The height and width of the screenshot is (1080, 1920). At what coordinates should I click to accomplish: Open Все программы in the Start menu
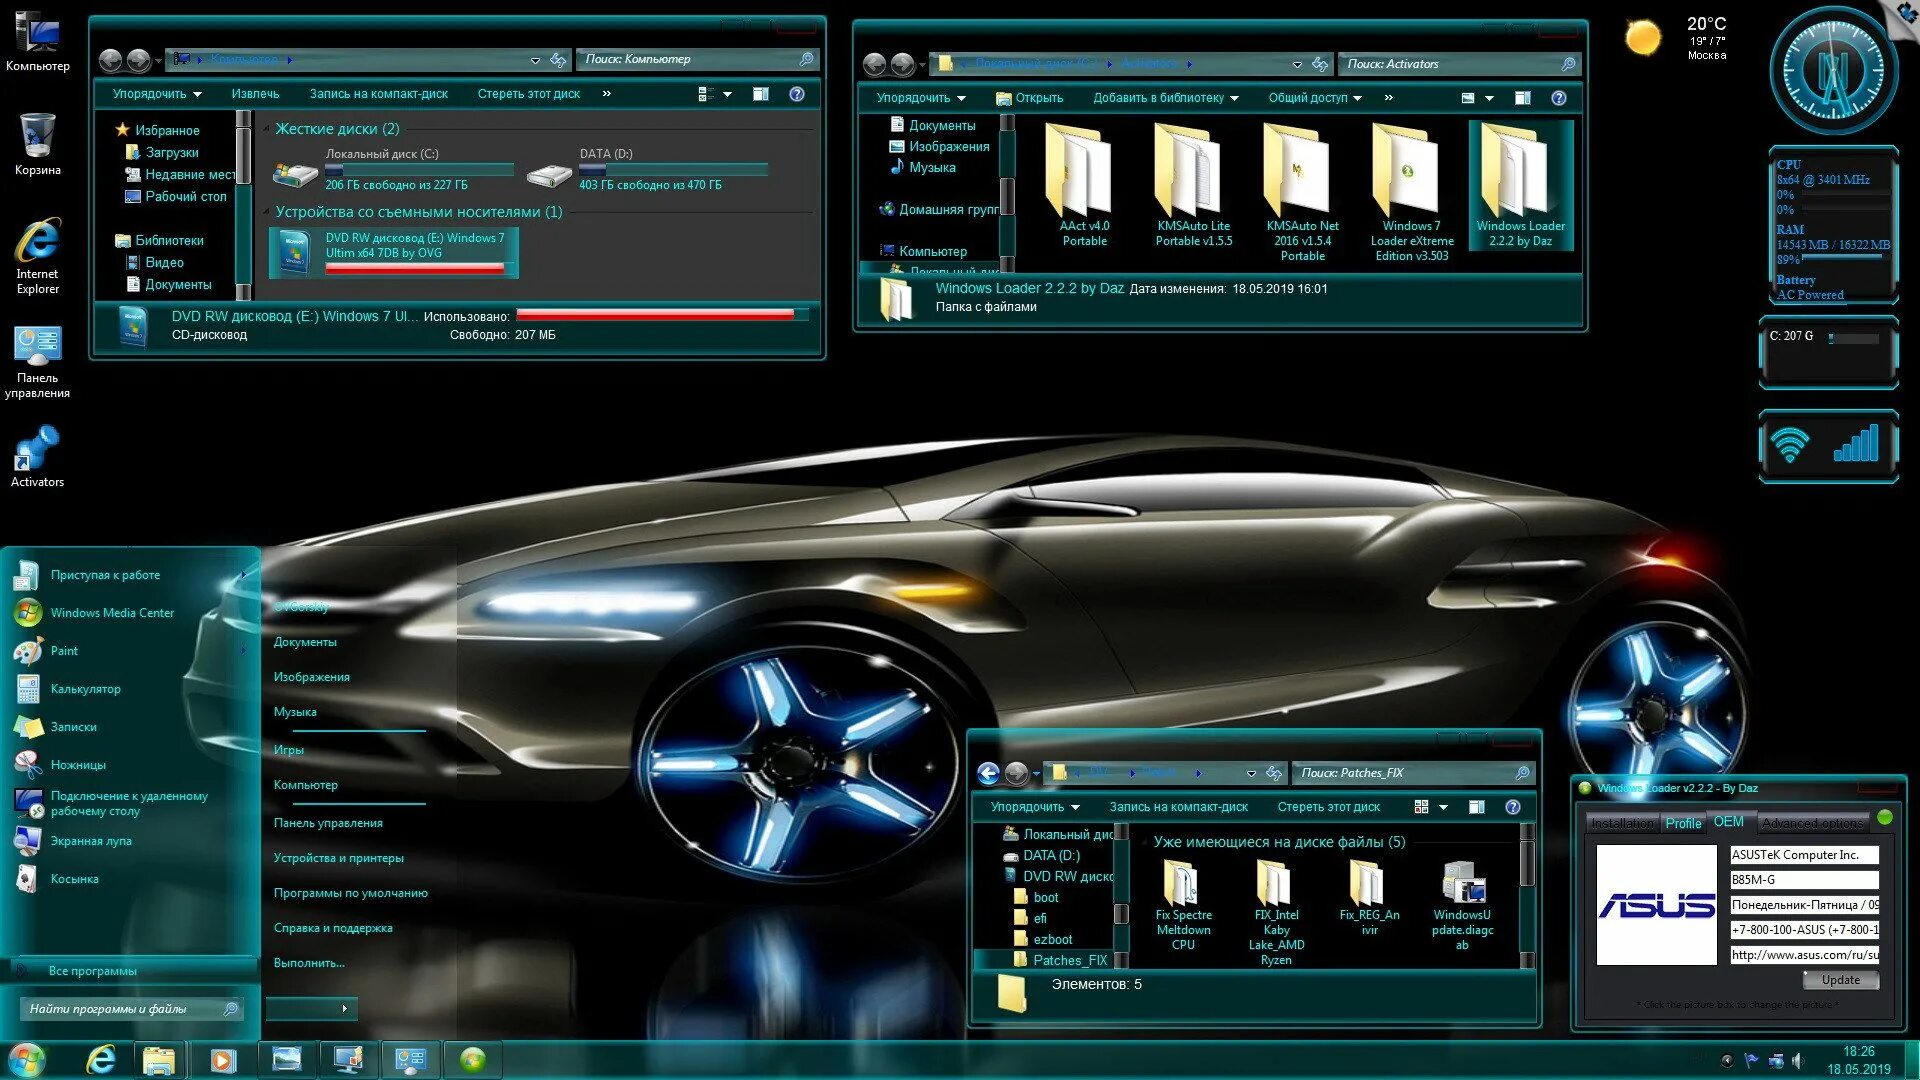point(92,971)
